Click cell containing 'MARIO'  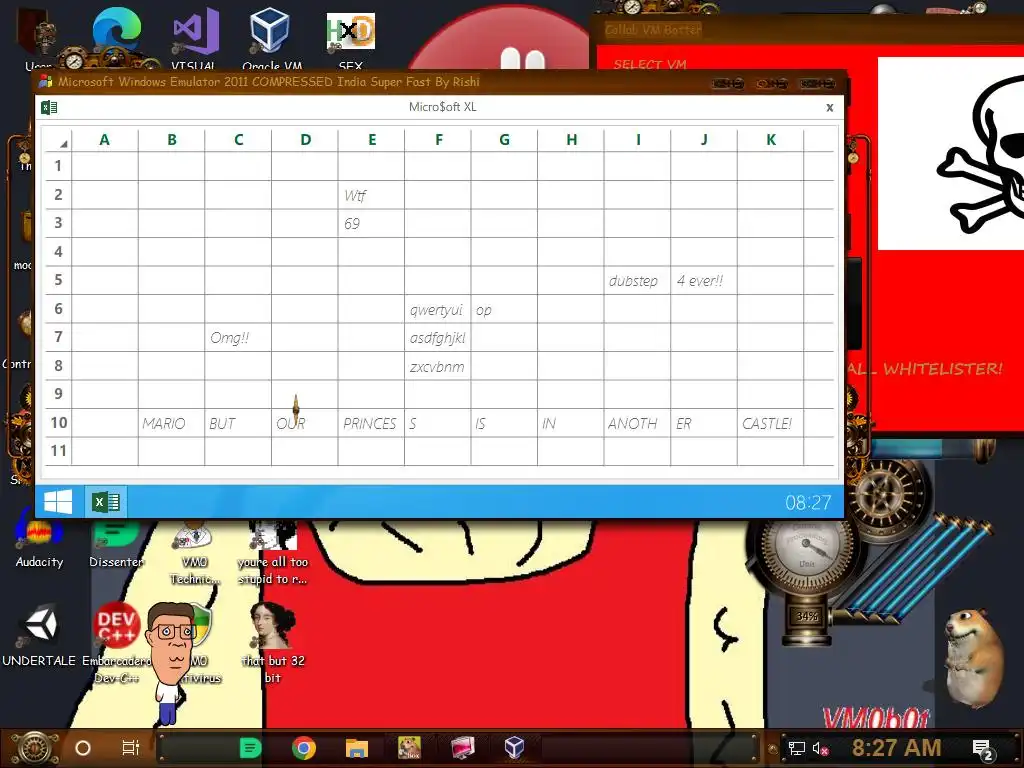[x=171, y=423]
